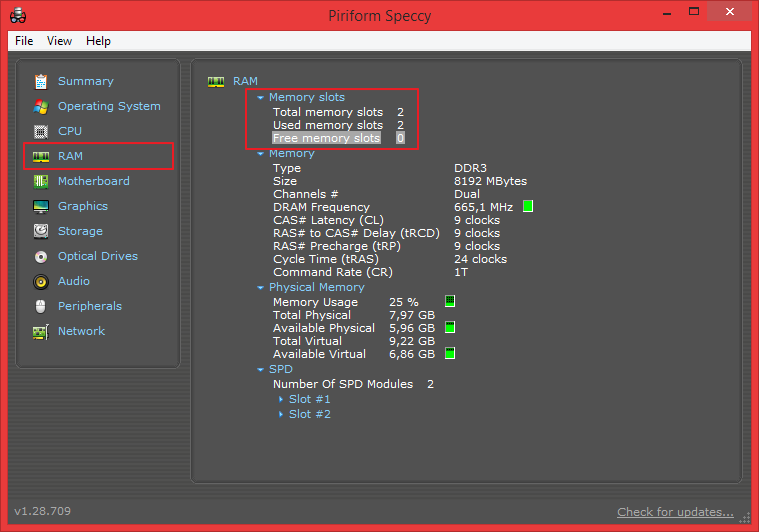Collapse the Memory section

[x=260, y=154]
